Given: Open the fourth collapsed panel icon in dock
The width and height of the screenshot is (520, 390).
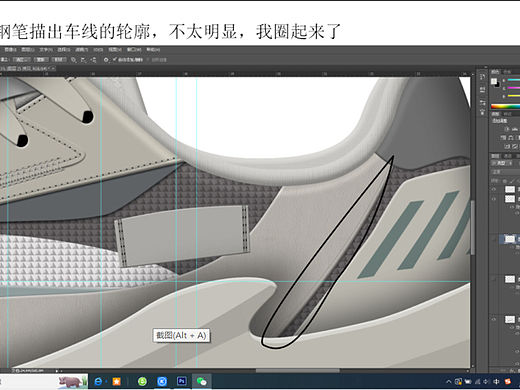Looking at the screenshot, I should point(482,112).
